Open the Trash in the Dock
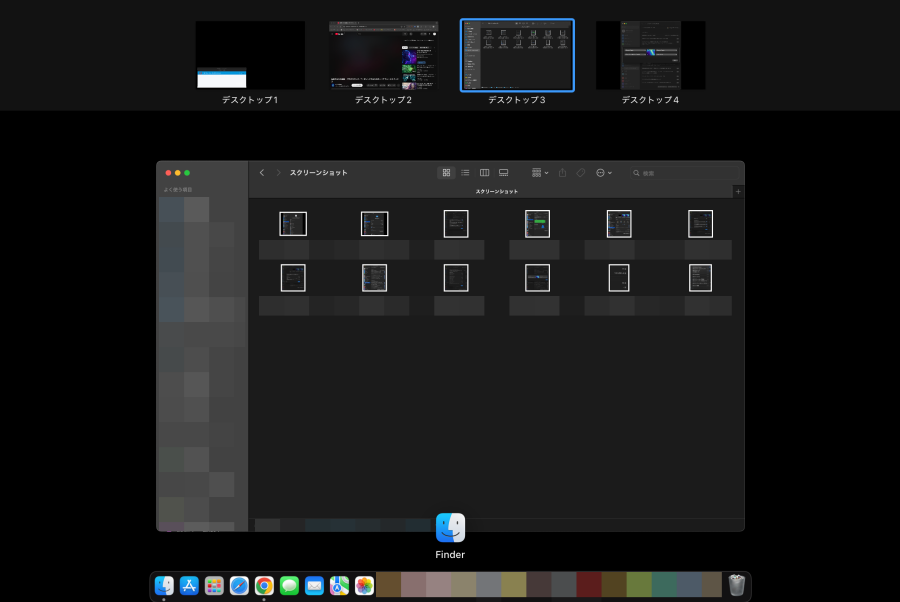The width and height of the screenshot is (900, 602). (737, 585)
